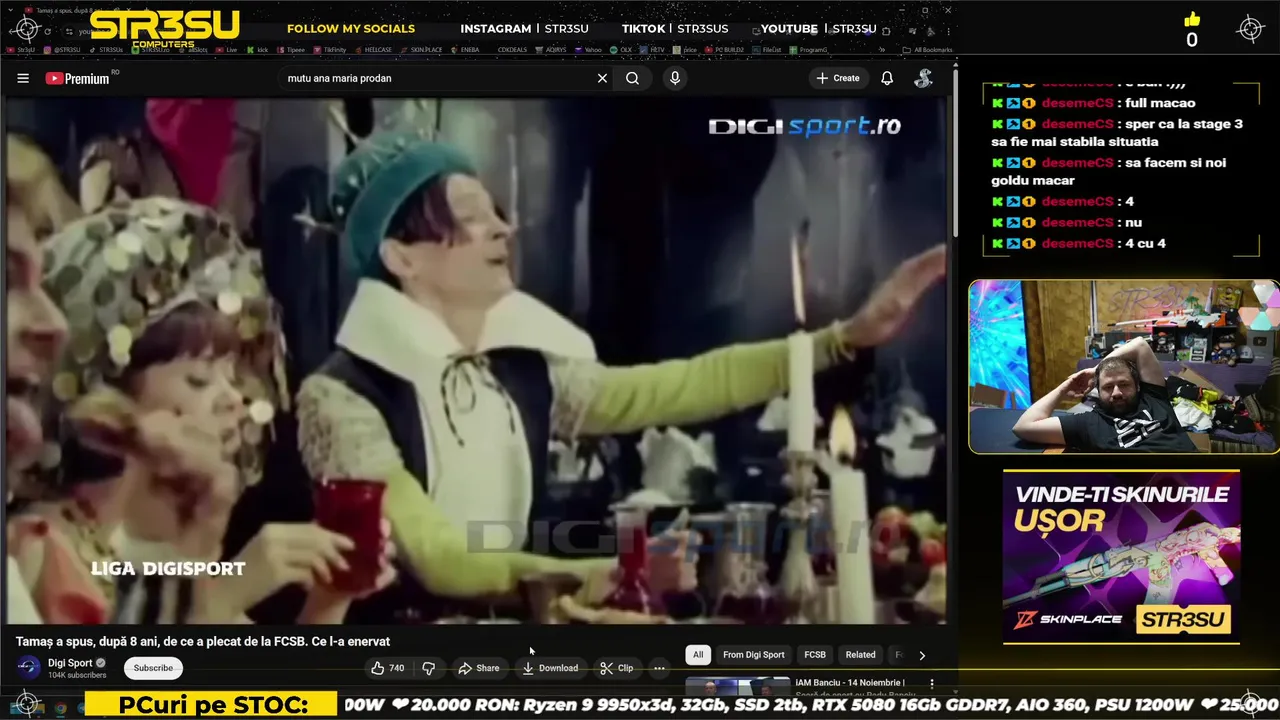Dislike the video
Image resolution: width=1280 pixels, height=720 pixels.
[428, 668]
